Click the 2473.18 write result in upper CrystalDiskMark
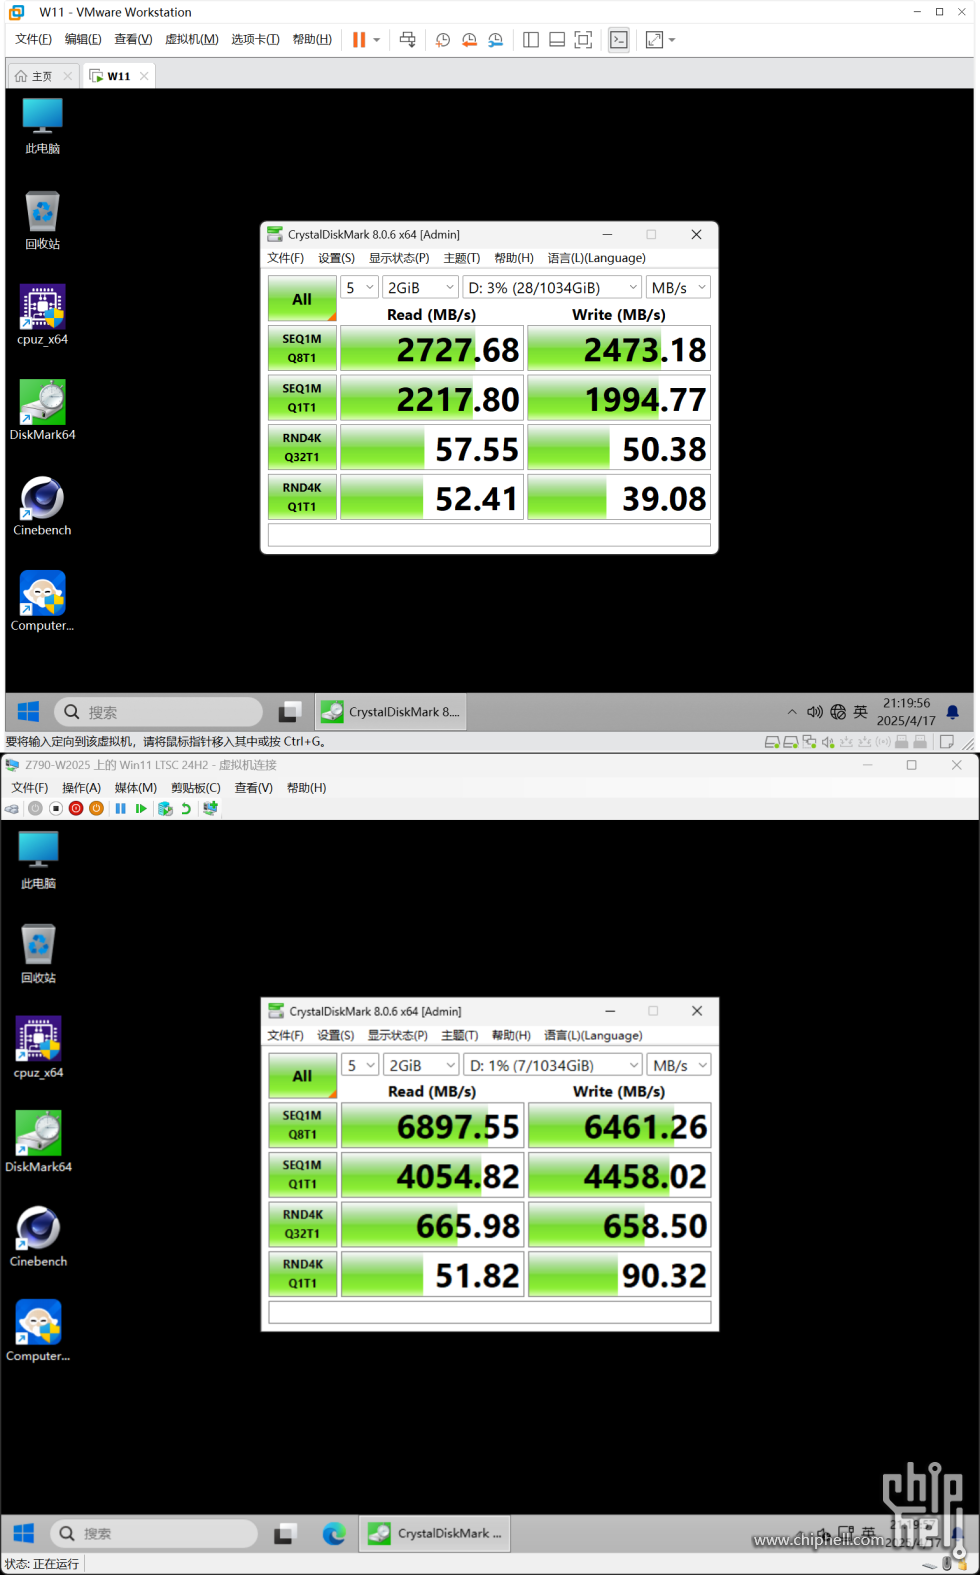Screen dimensions: 980x1575 (619, 349)
